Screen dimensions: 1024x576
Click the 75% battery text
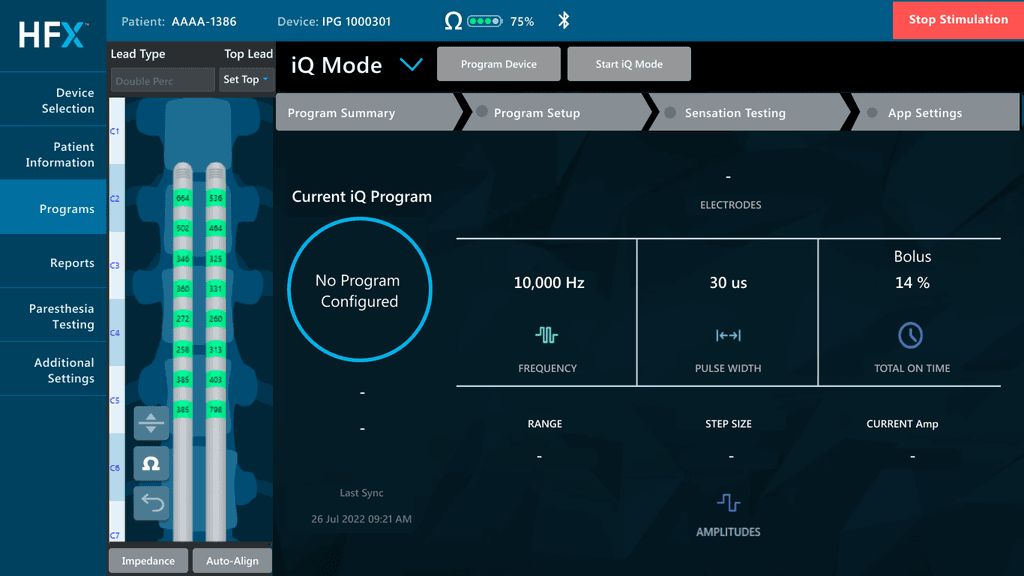click(x=522, y=22)
